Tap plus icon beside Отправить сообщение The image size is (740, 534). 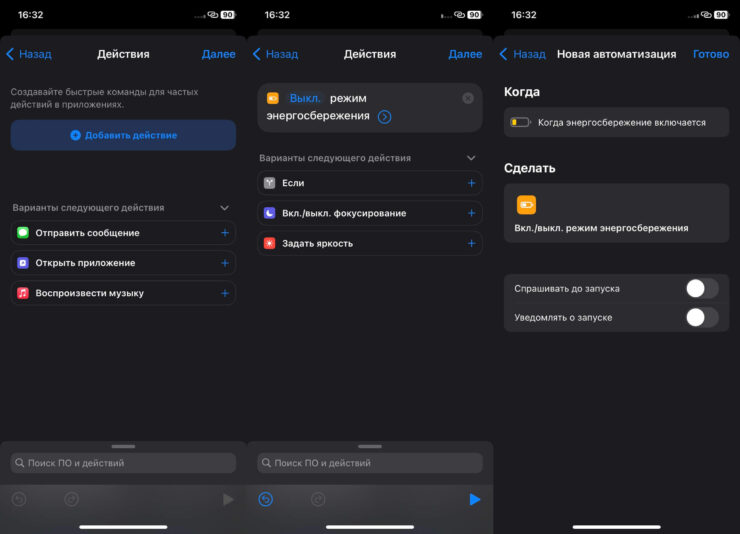coord(224,233)
